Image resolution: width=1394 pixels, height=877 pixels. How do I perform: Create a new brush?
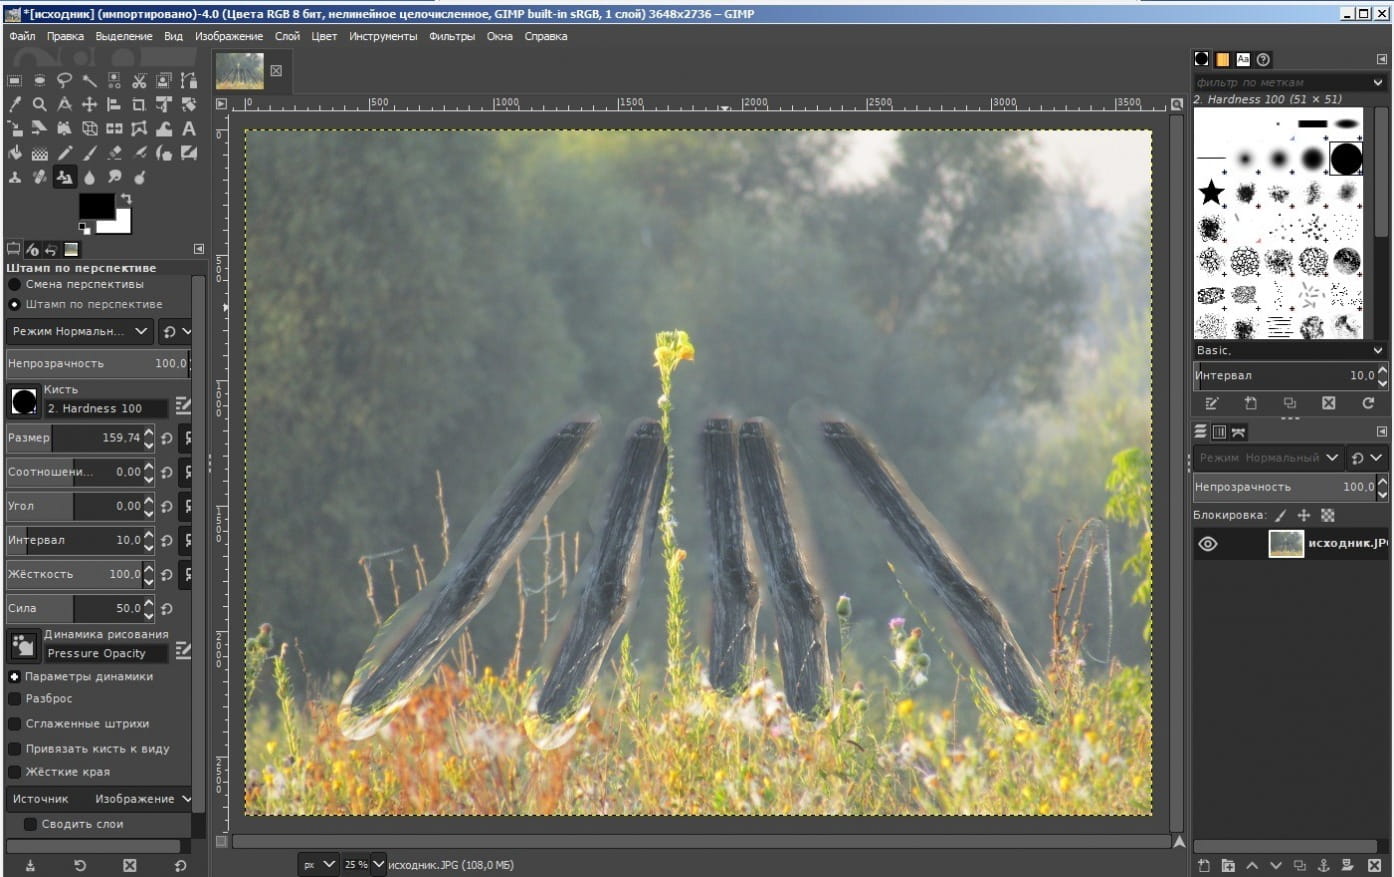[x=1250, y=403]
